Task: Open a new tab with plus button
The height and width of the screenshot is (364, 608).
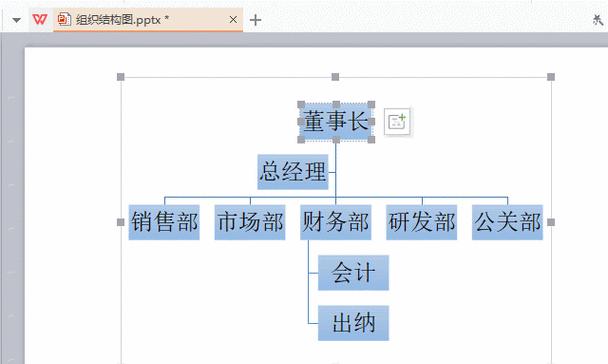Action: click(255, 20)
